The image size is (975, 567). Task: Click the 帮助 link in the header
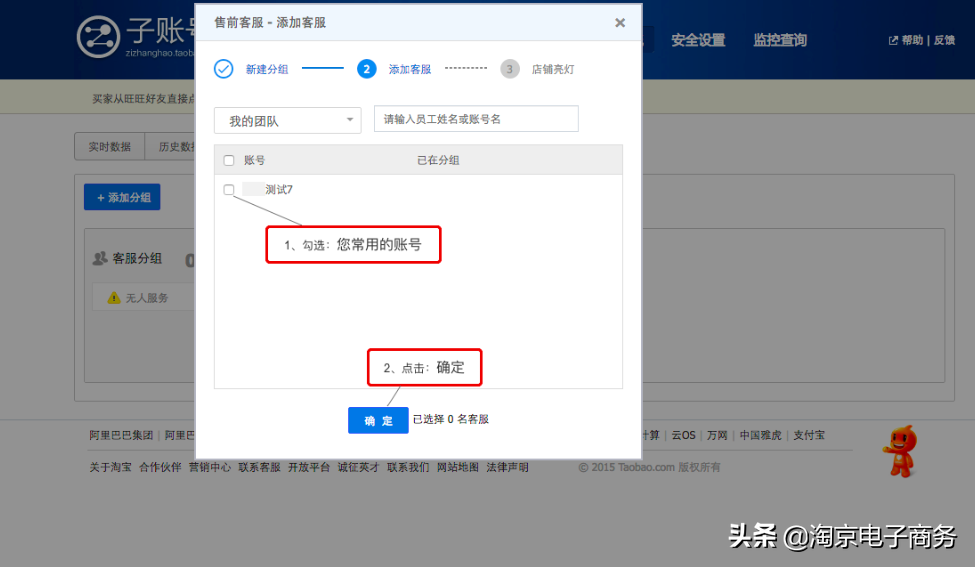click(x=912, y=40)
